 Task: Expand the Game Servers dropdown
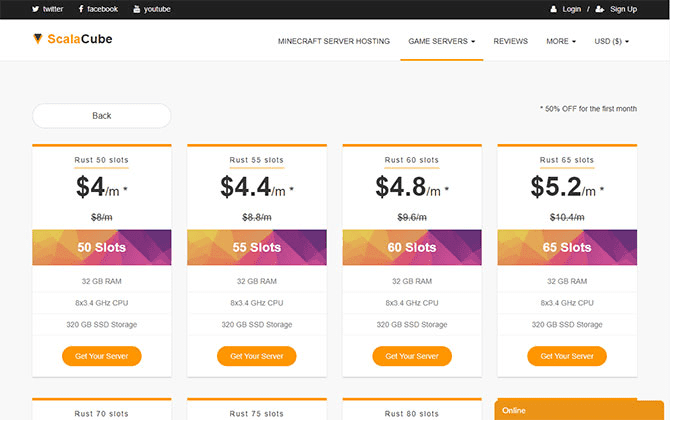(x=441, y=41)
